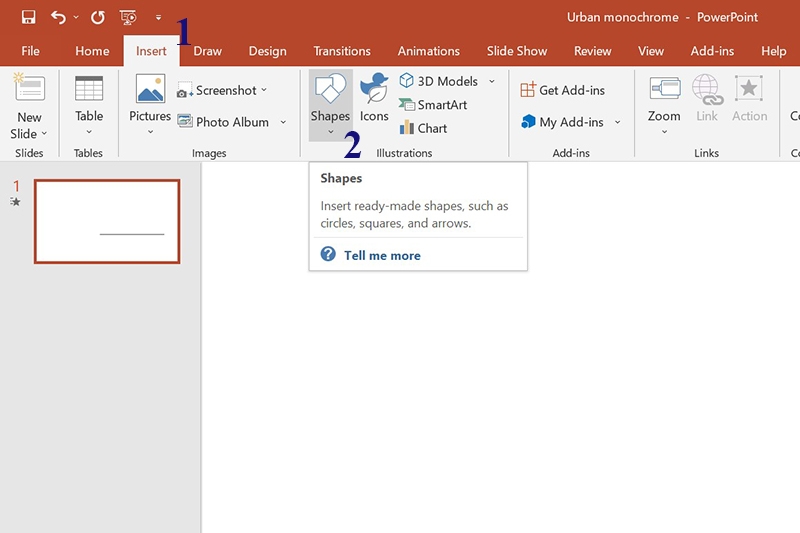Insert a Chart
This screenshot has height=533, width=800.
[423, 128]
